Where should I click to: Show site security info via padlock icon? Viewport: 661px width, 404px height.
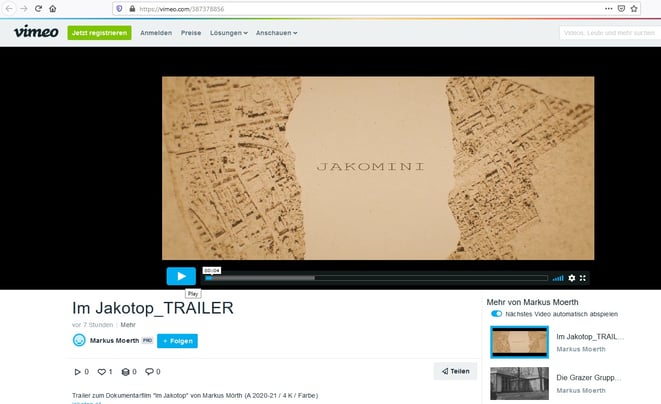132,8
